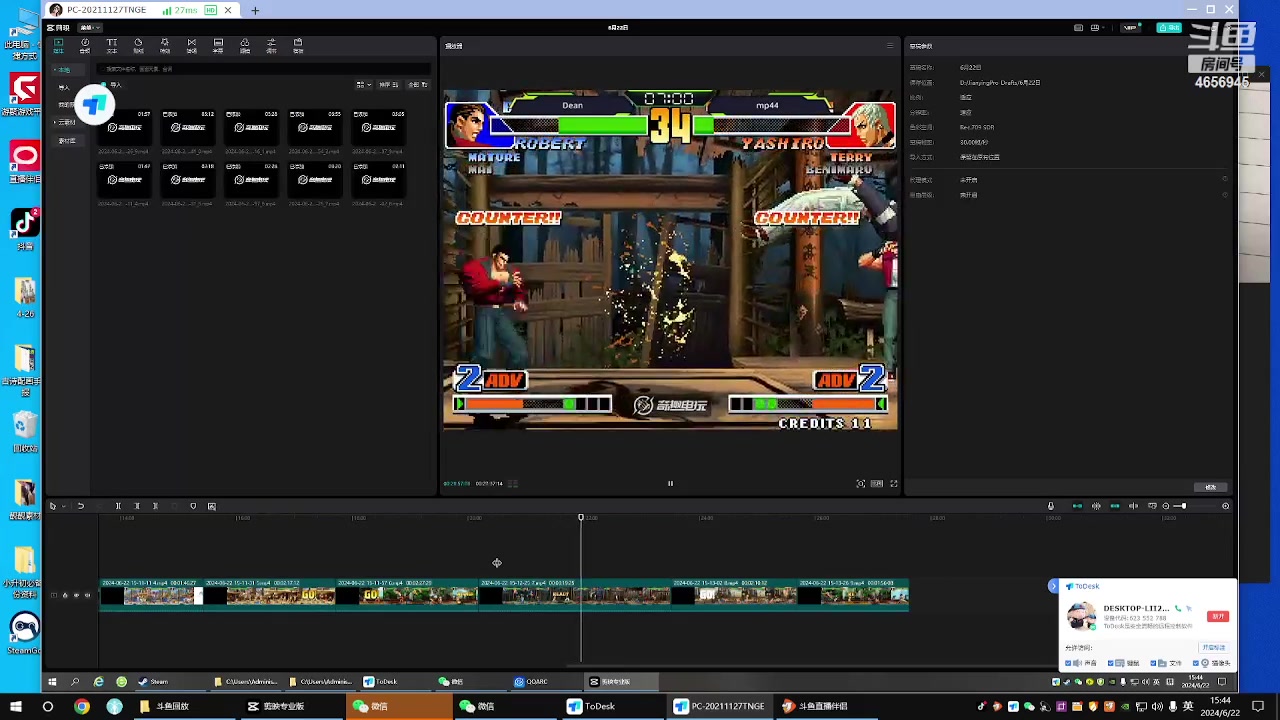Open the 全部 filter dropdown

[x=417, y=85]
